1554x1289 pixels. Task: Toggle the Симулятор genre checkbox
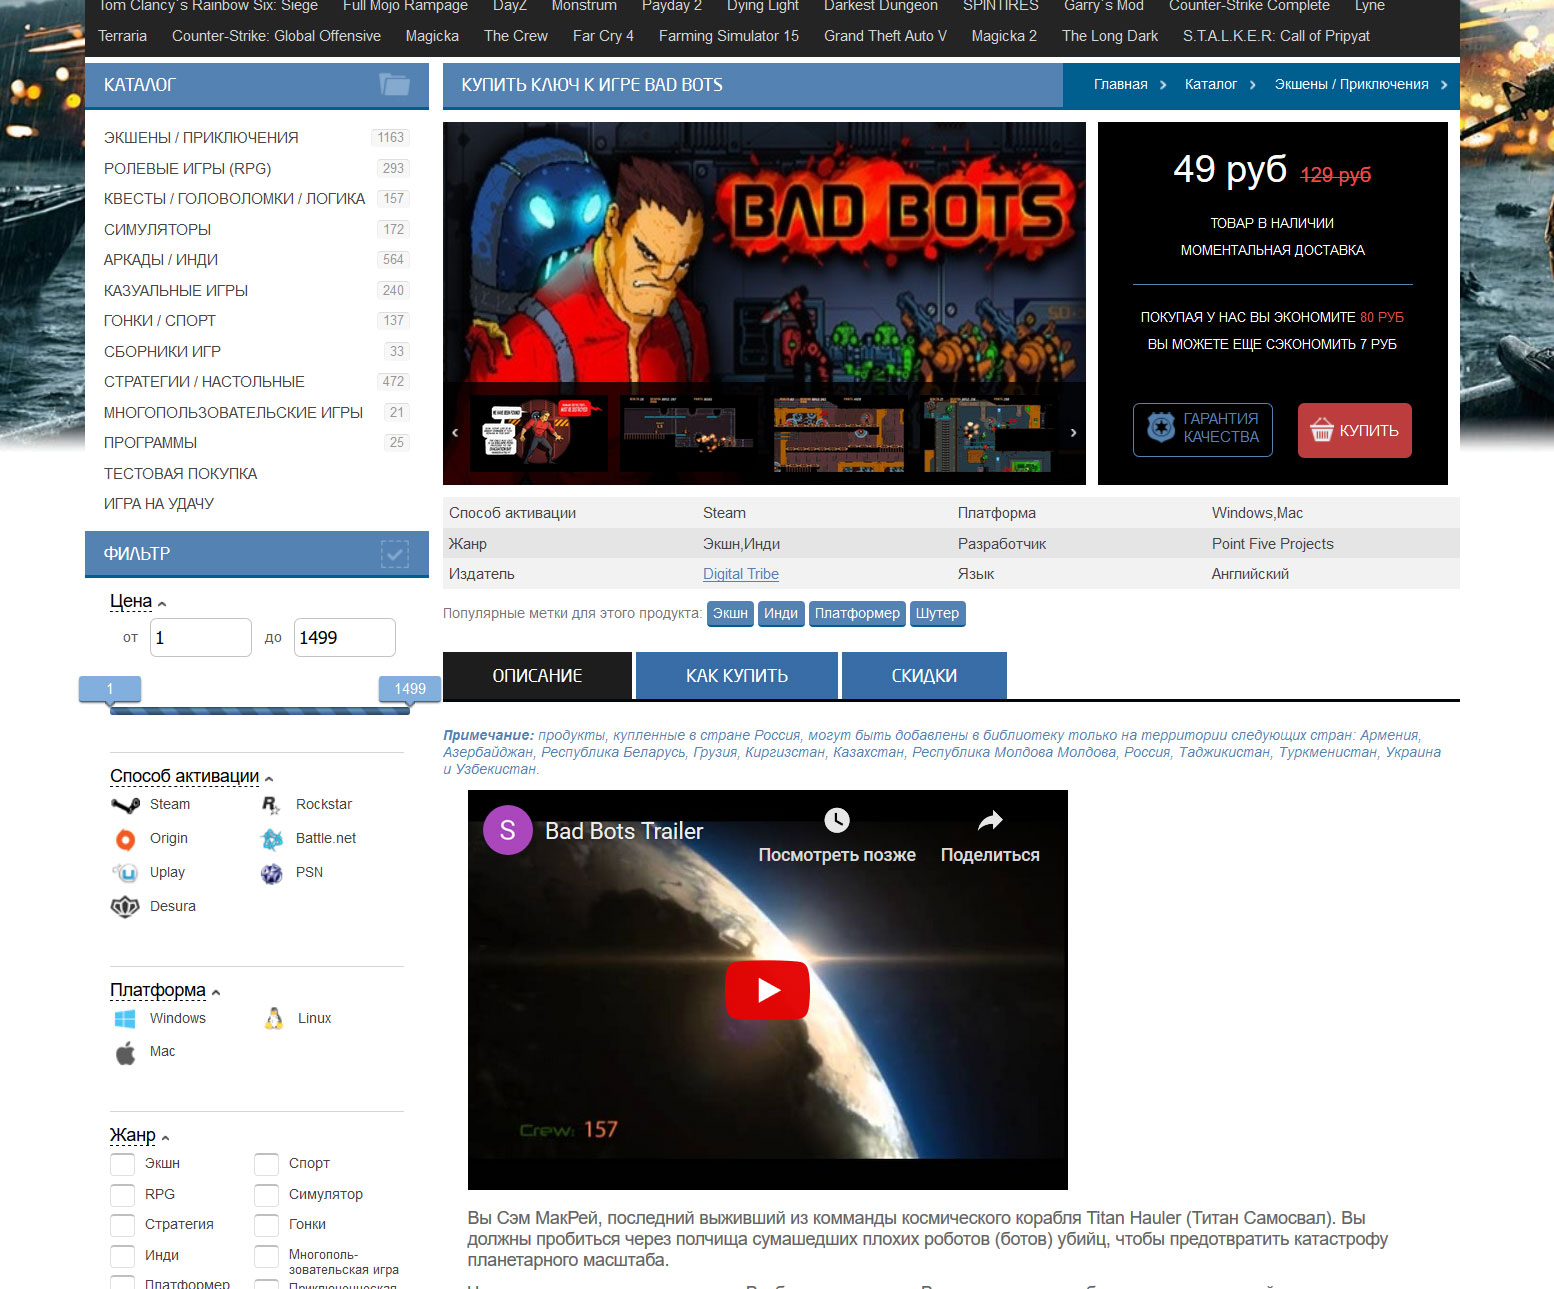[x=266, y=1195]
